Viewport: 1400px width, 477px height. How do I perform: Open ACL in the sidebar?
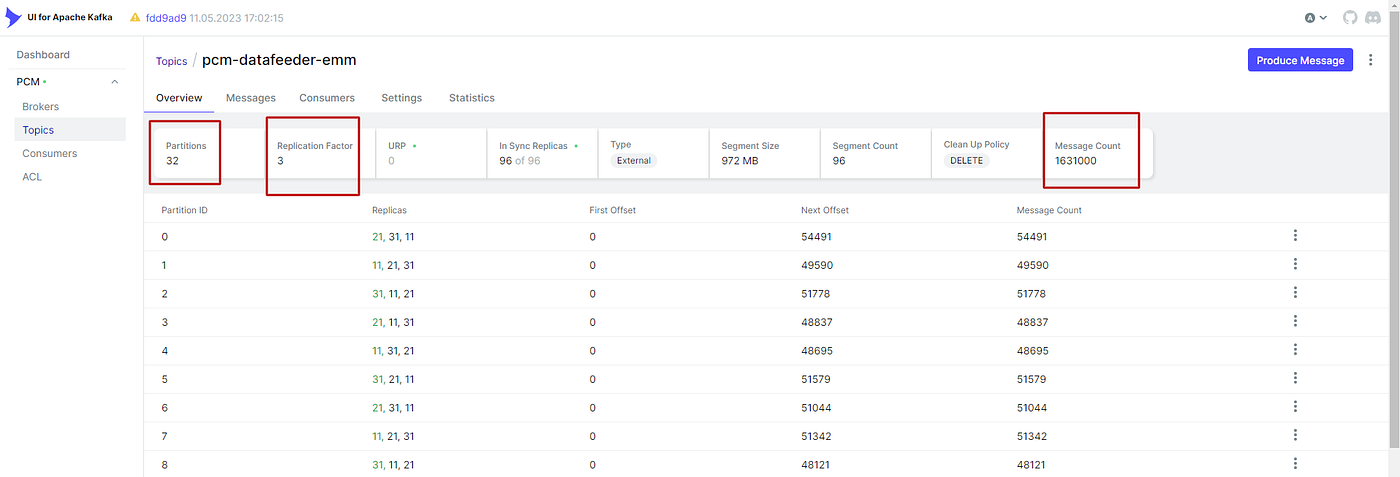click(32, 177)
